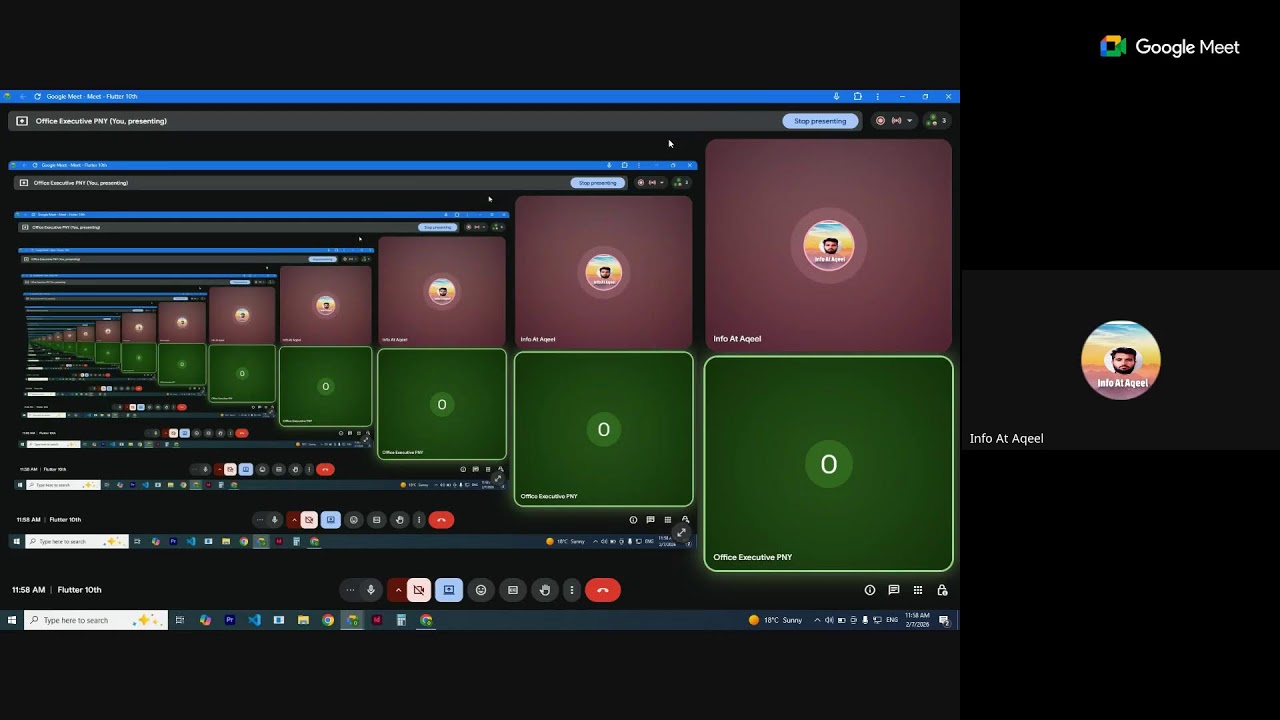Open browser three-dot menu in title bar
This screenshot has height=720, width=1280.
[x=878, y=97]
